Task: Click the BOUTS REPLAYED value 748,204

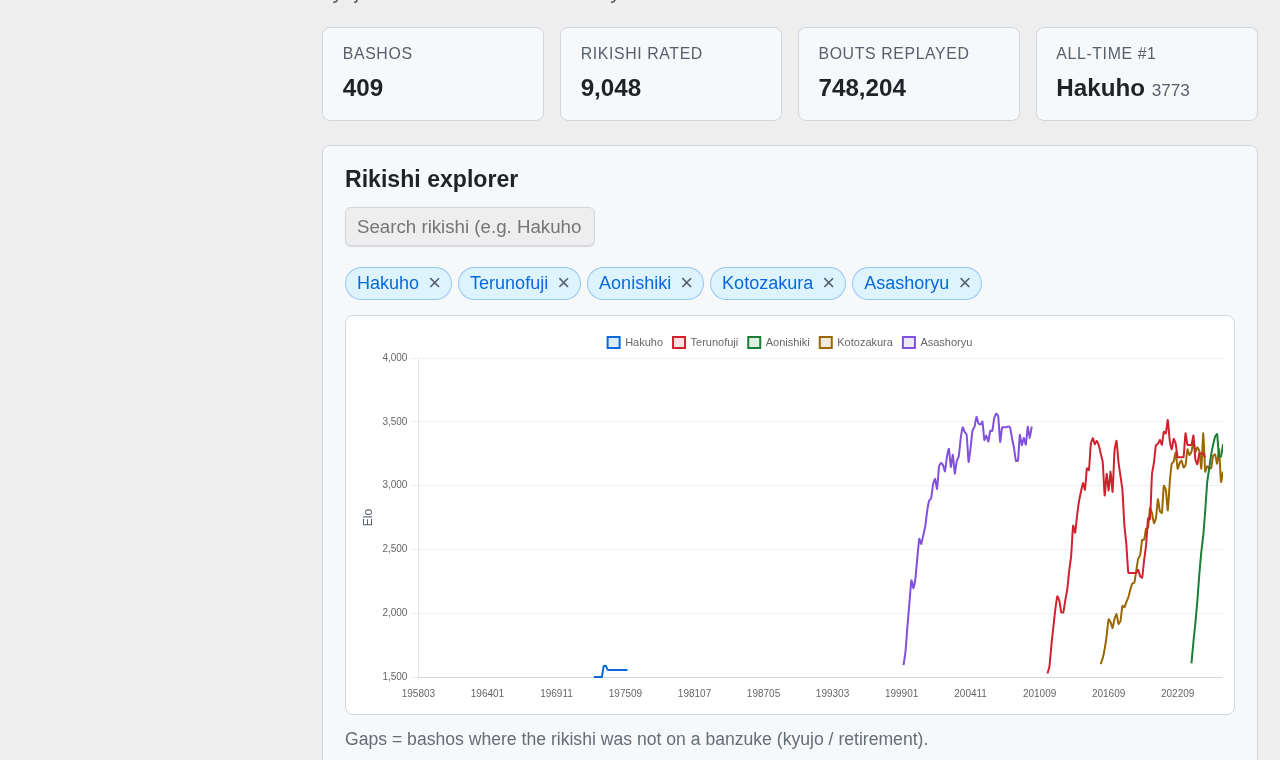Action: pyautogui.click(x=862, y=88)
